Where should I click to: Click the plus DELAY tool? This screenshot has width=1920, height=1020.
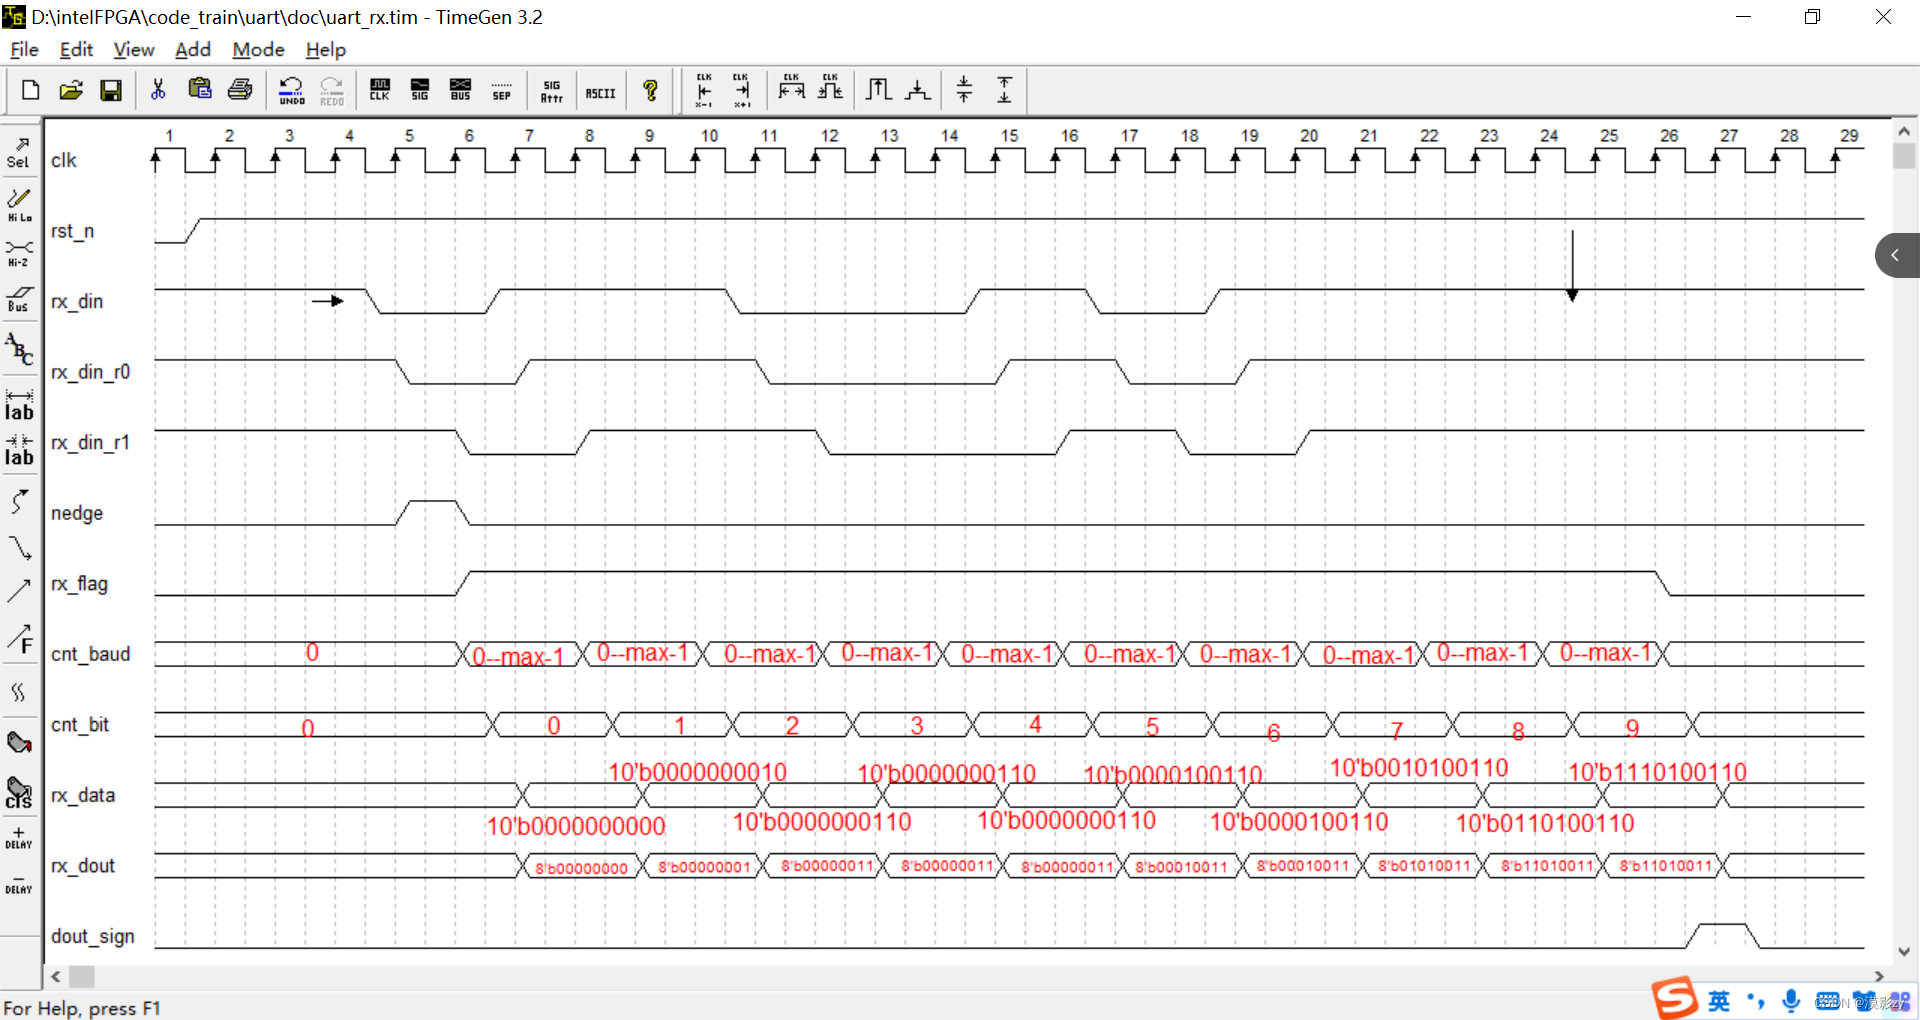click(19, 838)
